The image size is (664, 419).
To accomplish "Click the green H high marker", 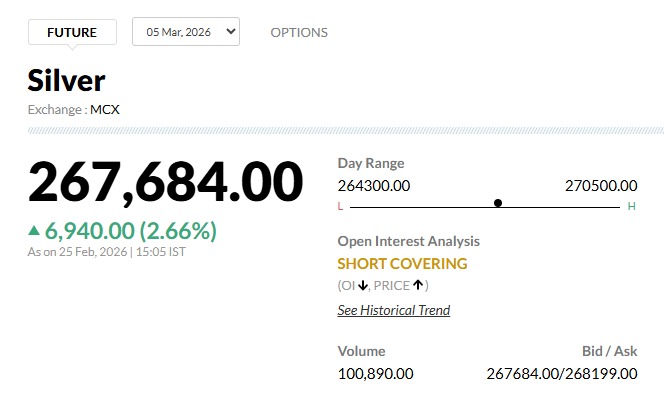I will pos(631,206).
